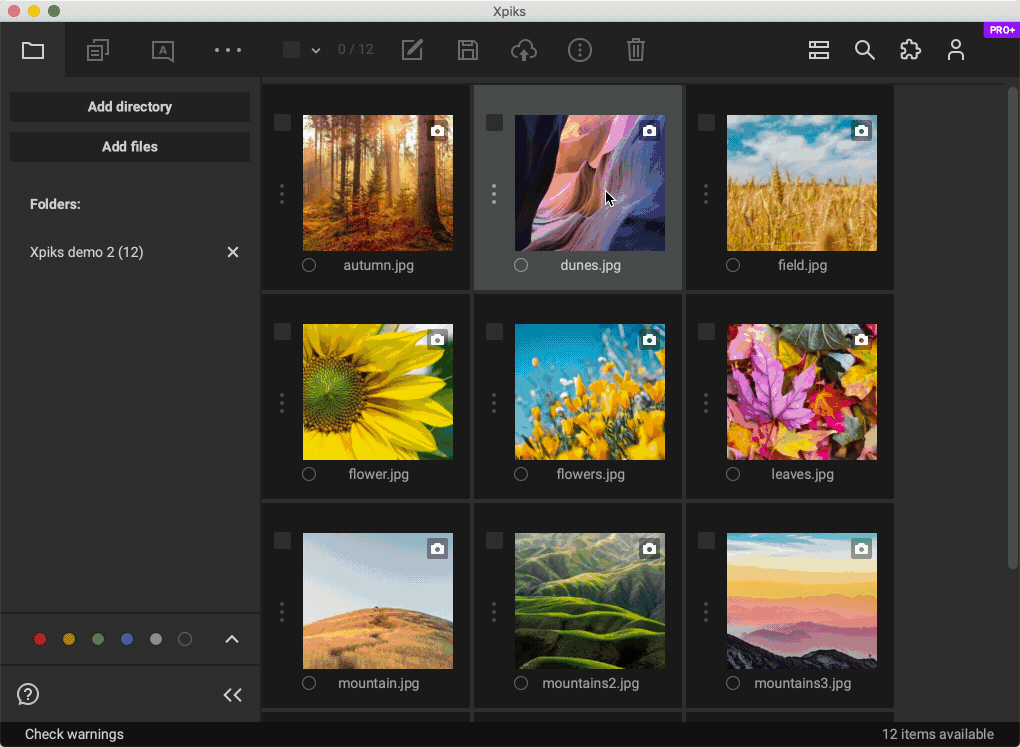Open the plugins puzzle piece icon
This screenshot has height=747, width=1020.
pyautogui.click(x=910, y=50)
